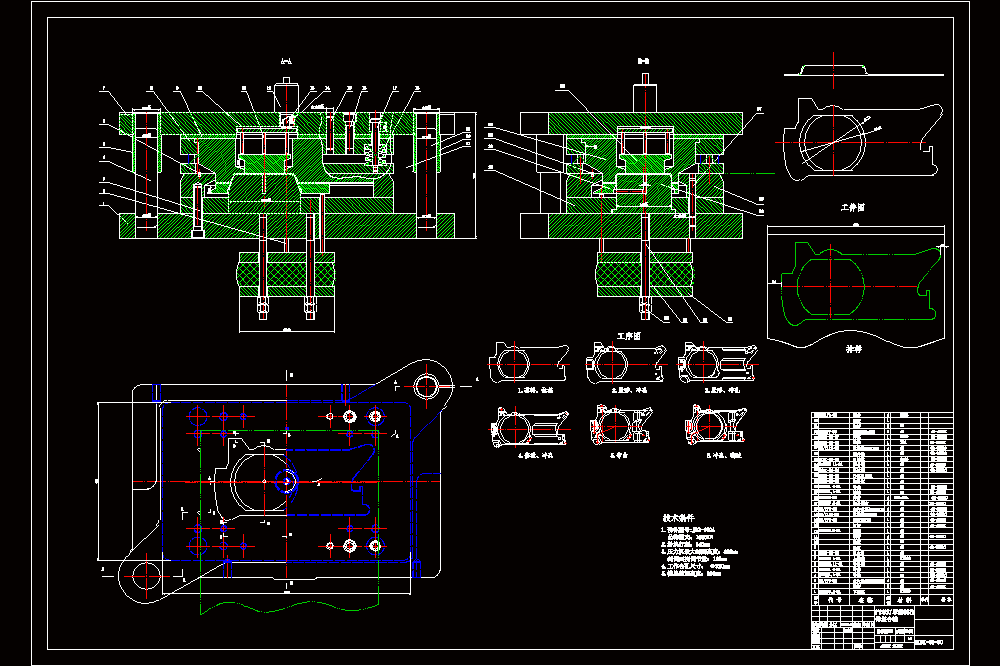
Task: Pick process step 4 workpiece sketch
Action: coord(529,427)
